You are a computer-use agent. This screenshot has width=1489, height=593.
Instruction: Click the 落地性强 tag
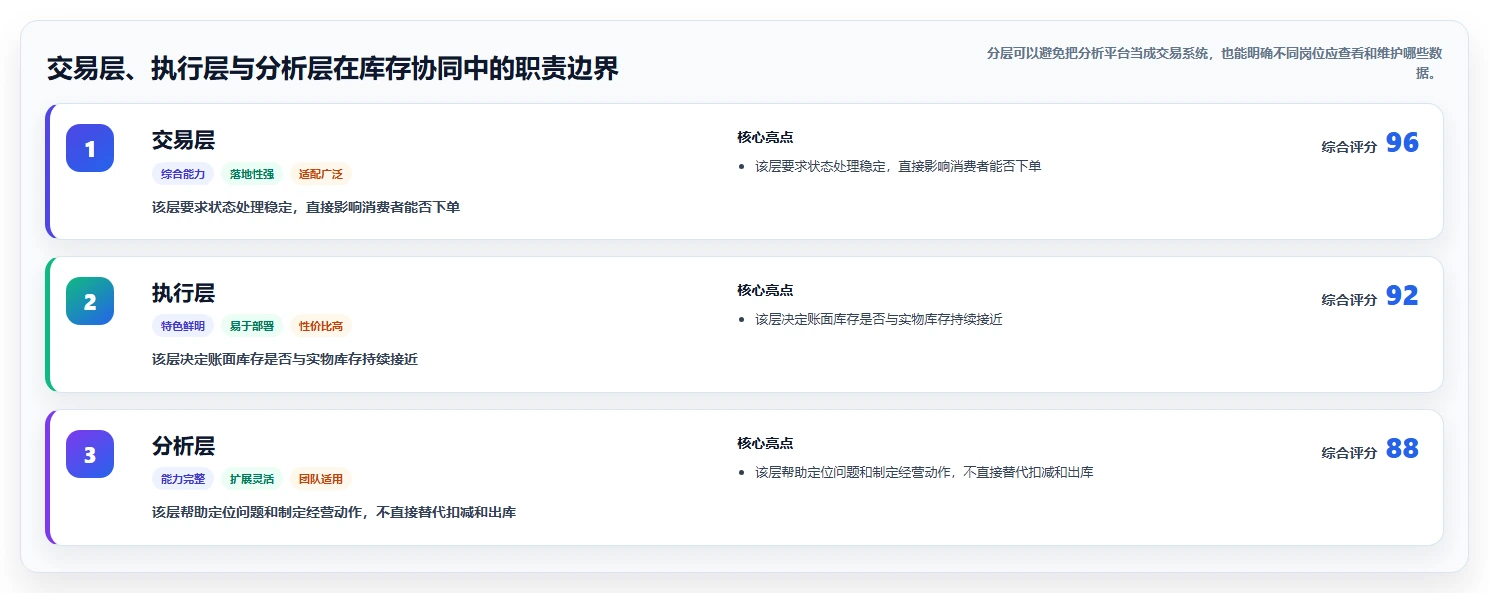pos(252,174)
